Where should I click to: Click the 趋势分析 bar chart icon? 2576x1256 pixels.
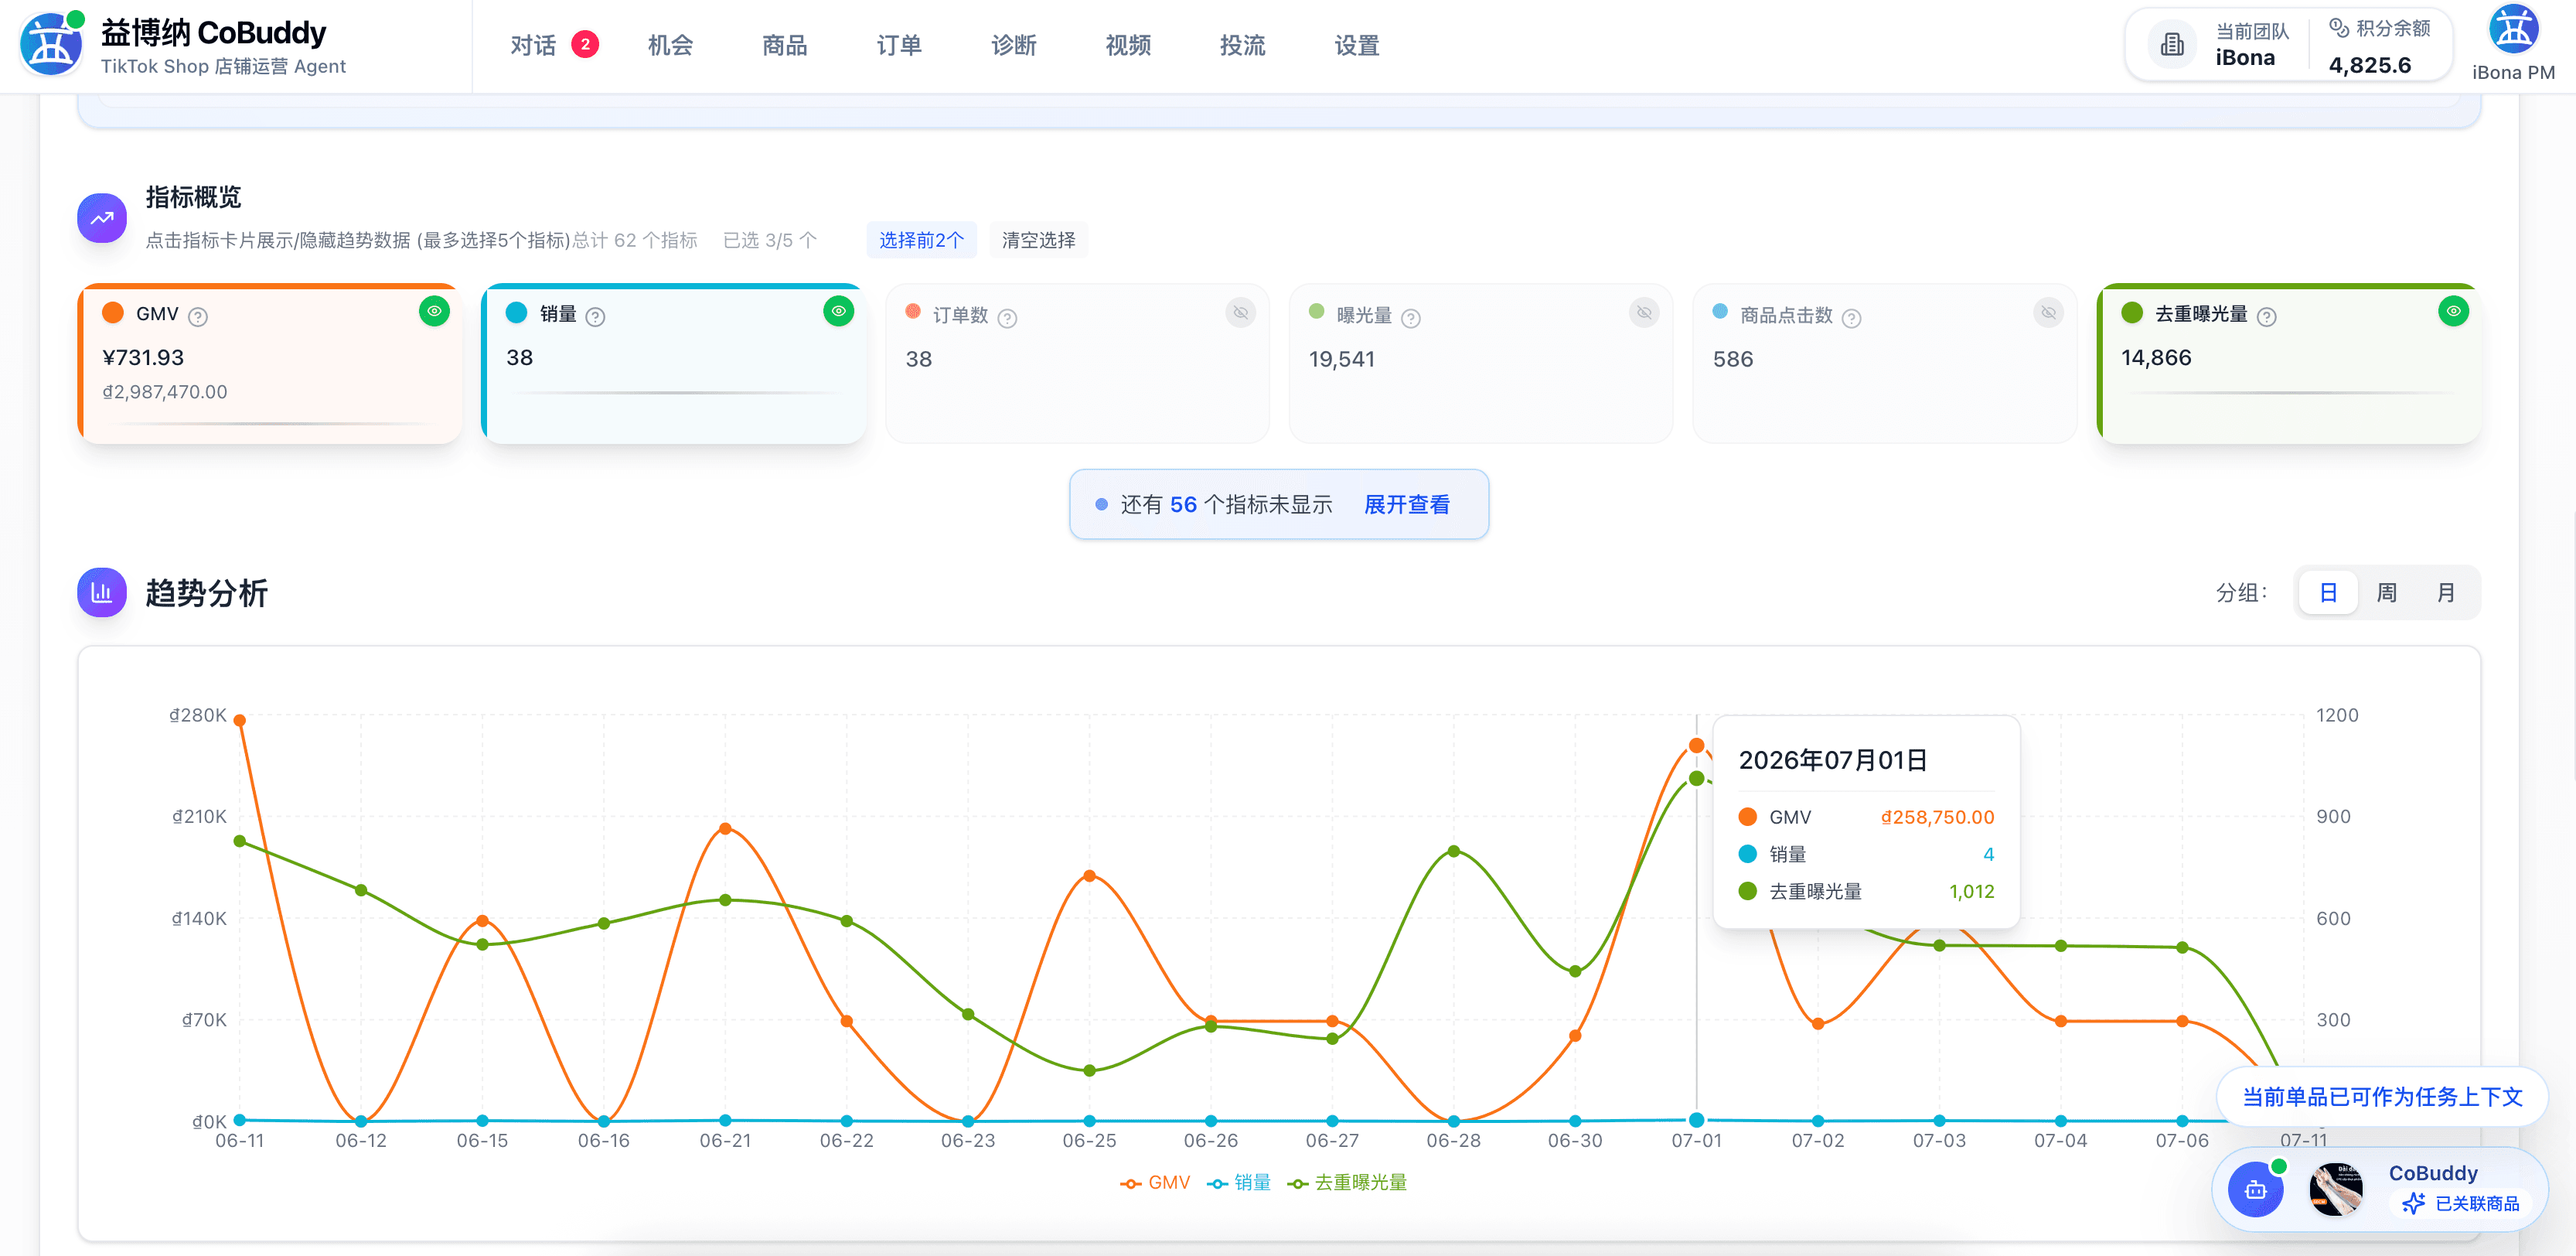(102, 592)
